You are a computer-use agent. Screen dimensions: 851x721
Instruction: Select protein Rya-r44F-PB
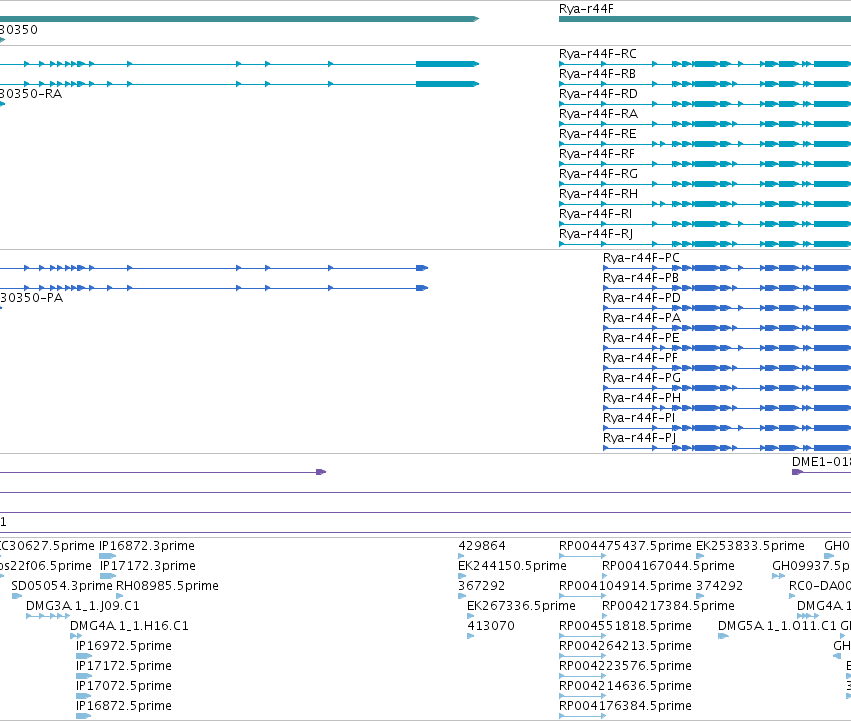coord(641,278)
